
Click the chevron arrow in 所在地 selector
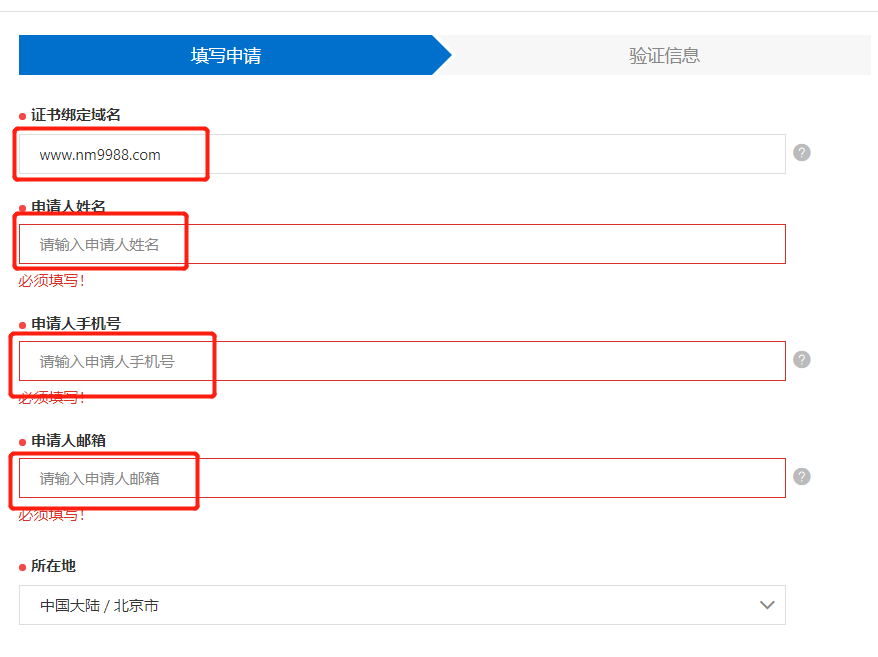coord(767,605)
